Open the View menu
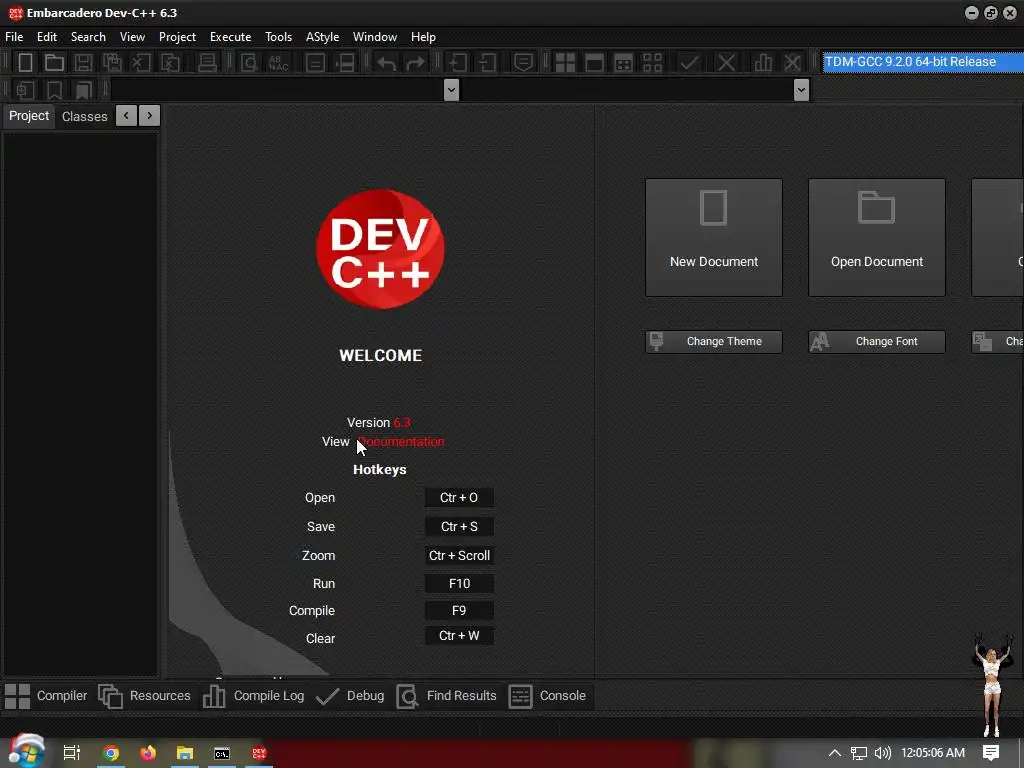Screen dimensions: 1024x768 [132, 37]
